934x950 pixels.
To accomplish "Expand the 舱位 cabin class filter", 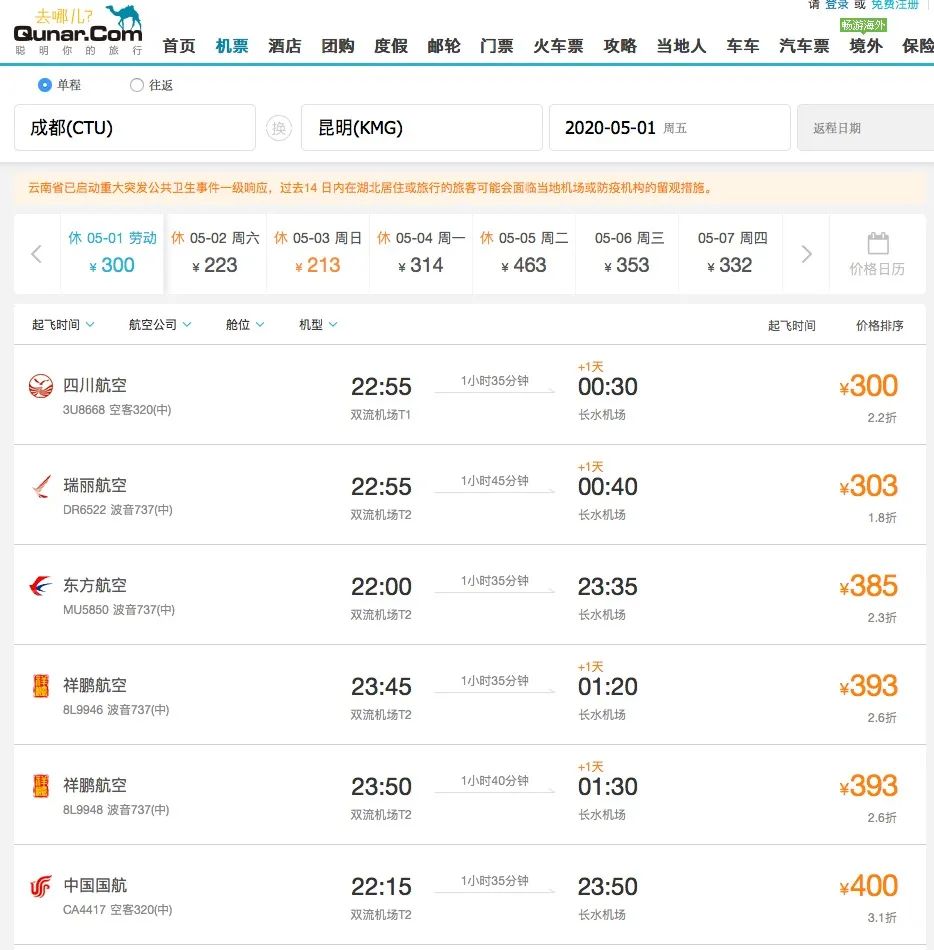I will 243,324.
